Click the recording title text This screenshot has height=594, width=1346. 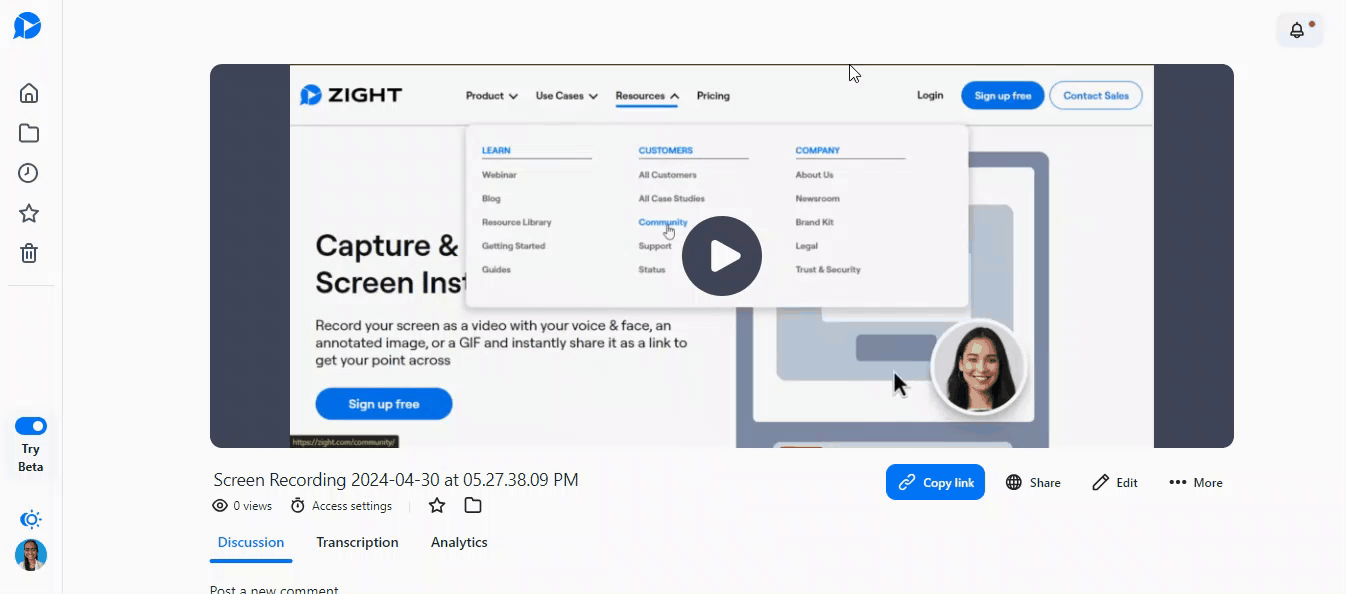[396, 480]
